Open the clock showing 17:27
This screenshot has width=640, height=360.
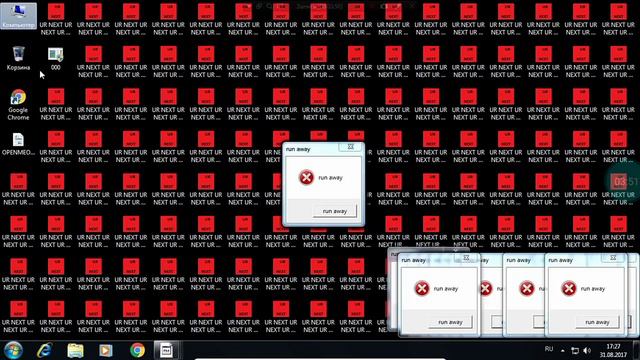pyautogui.click(x=613, y=350)
